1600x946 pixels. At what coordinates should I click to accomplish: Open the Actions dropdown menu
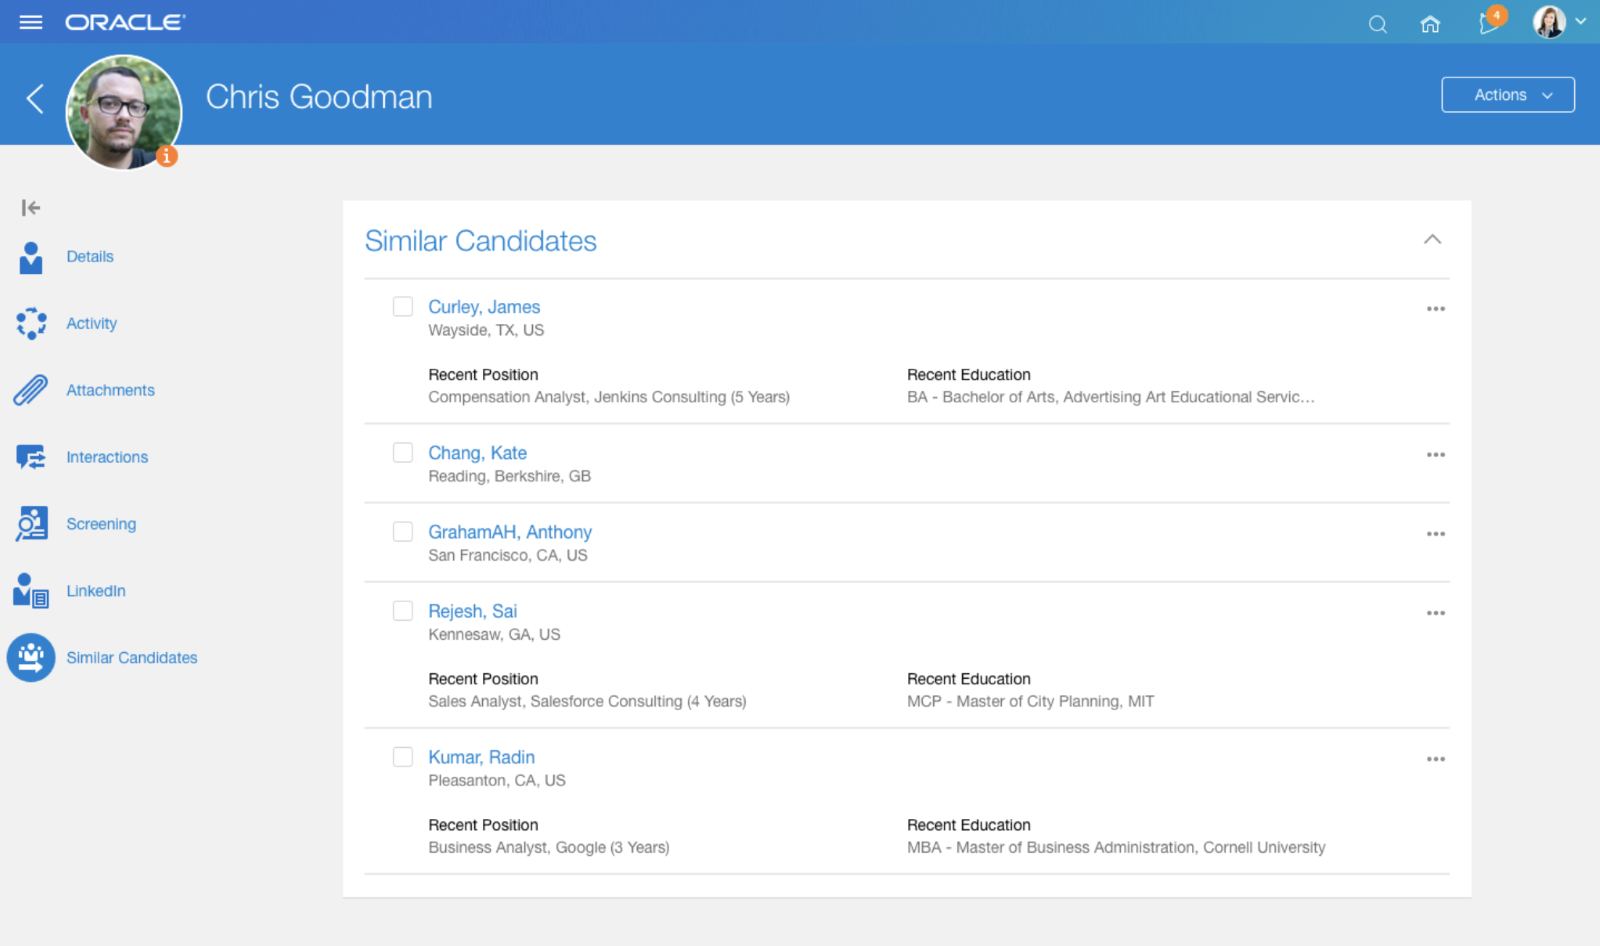[x=1507, y=94]
